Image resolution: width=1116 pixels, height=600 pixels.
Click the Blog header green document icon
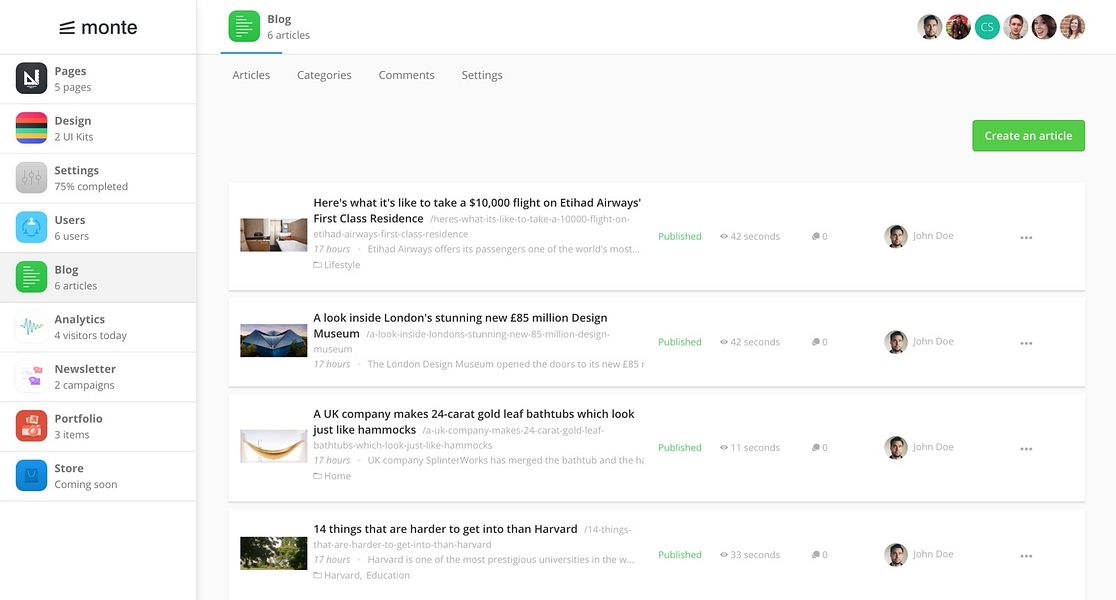244,26
